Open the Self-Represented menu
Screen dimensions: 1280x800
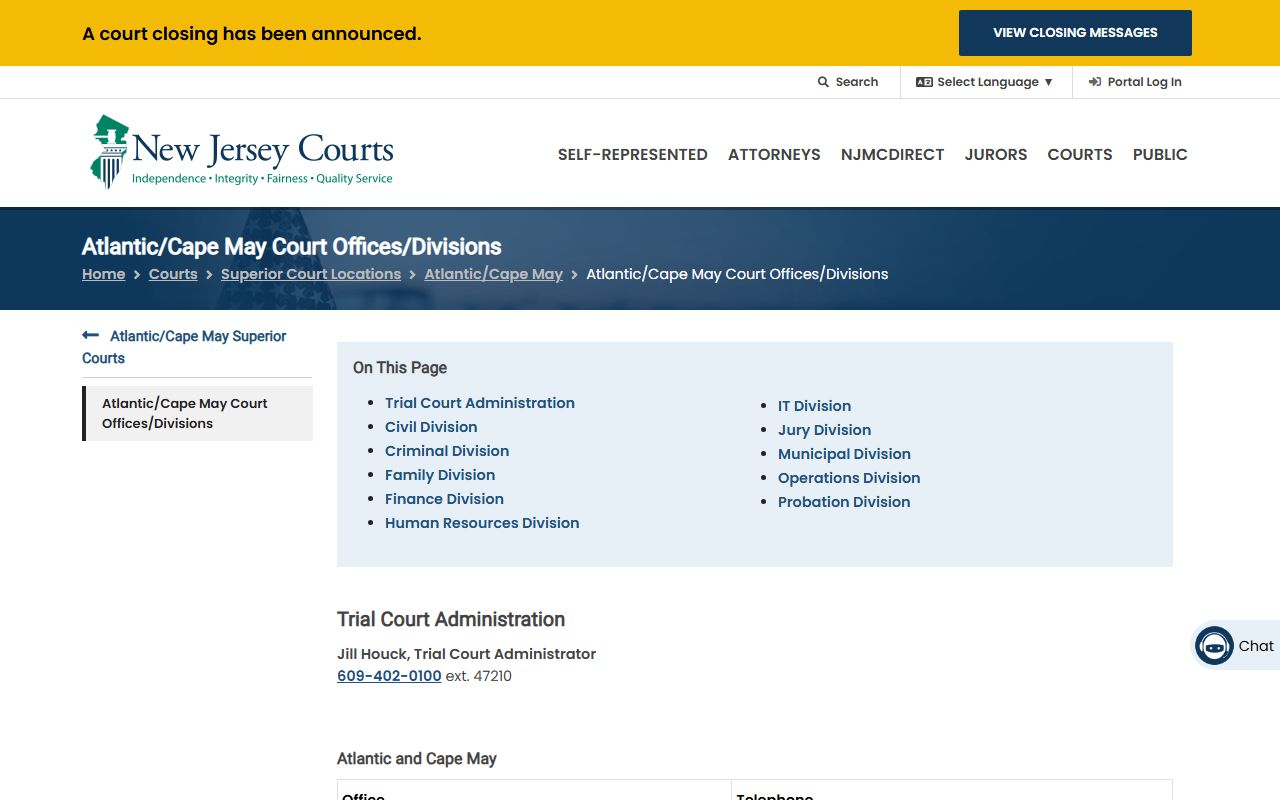tap(633, 154)
